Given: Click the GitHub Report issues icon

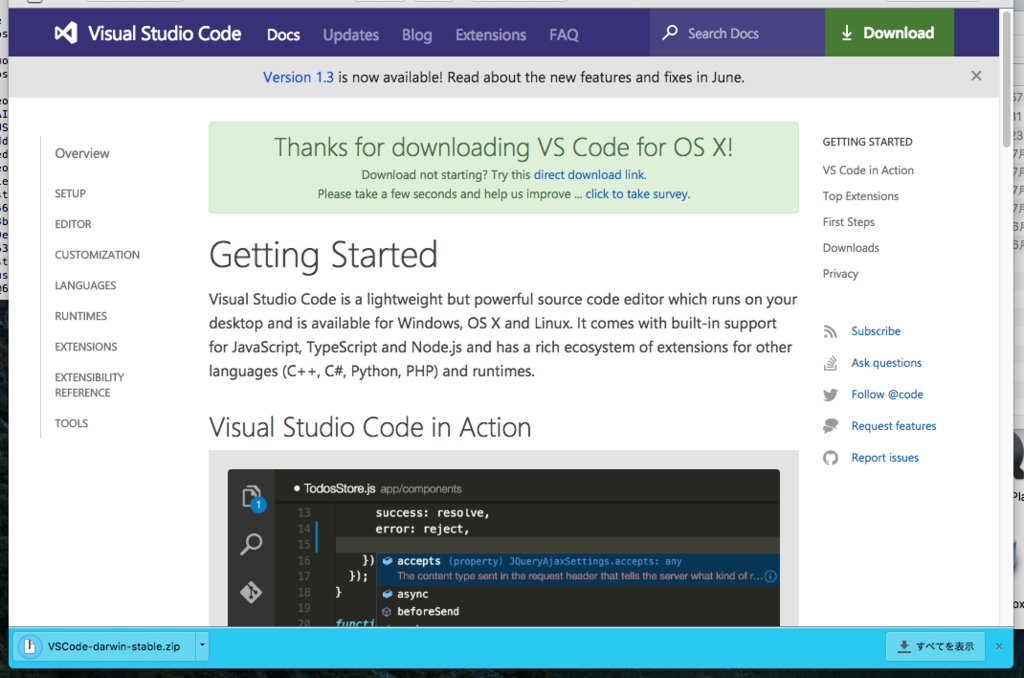Looking at the screenshot, I should click(x=830, y=458).
